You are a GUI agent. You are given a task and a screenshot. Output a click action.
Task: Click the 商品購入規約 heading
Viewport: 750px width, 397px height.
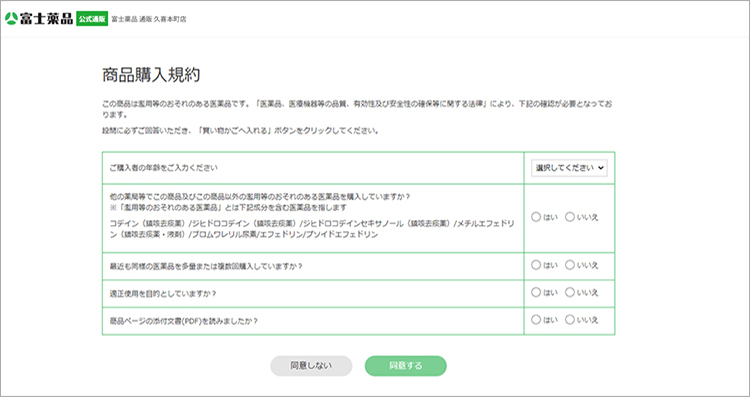coord(151,75)
